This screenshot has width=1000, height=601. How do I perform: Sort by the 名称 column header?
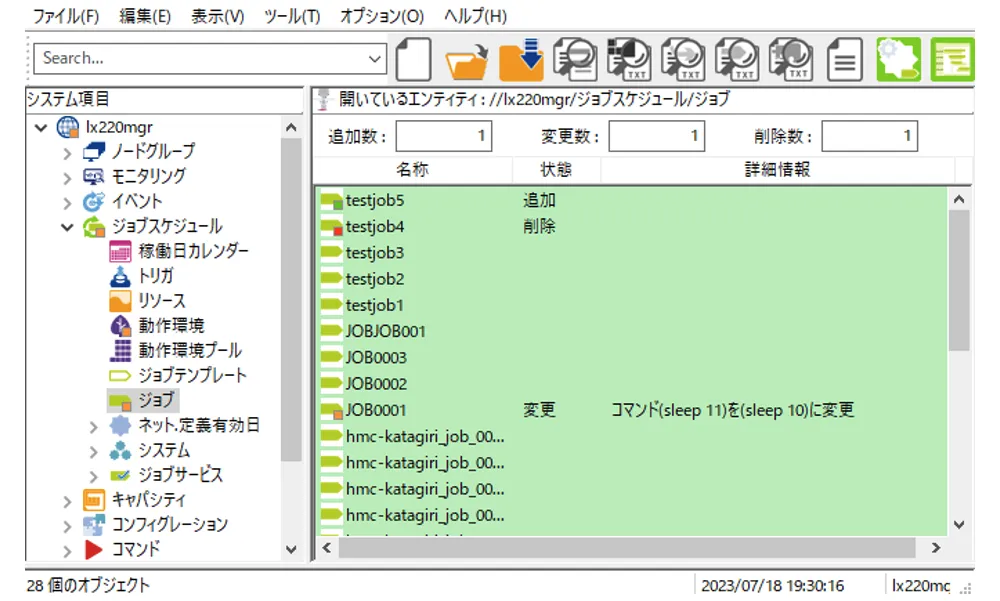coord(412,170)
